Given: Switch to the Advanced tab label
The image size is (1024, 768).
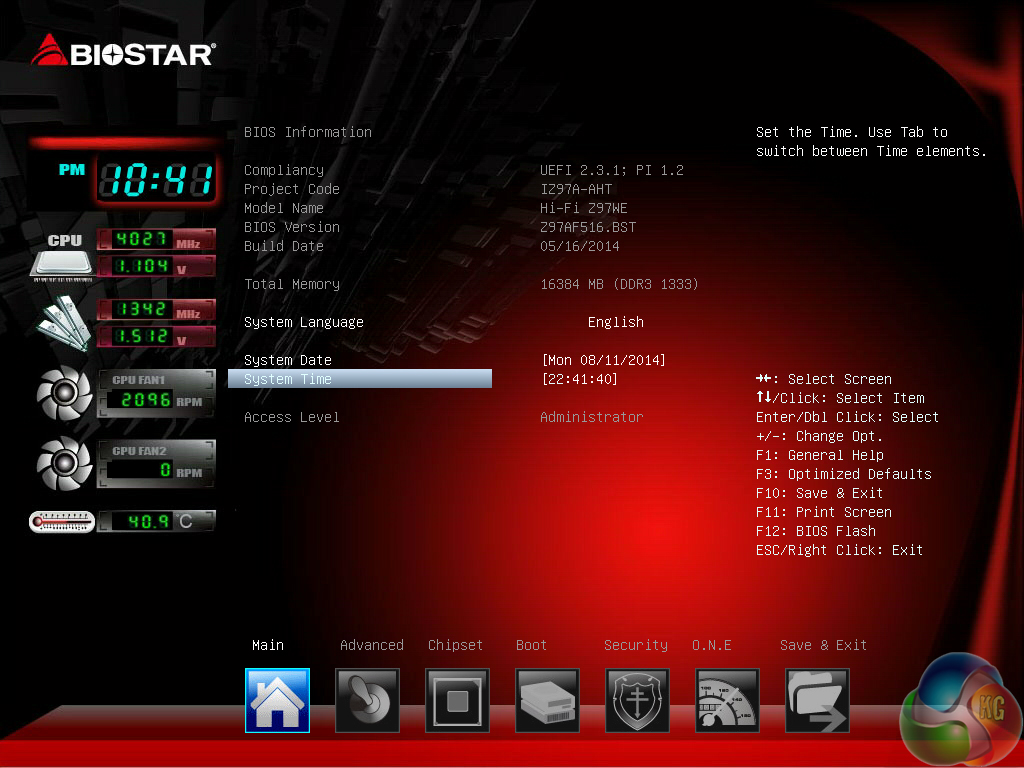Looking at the screenshot, I should tap(372, 645).
